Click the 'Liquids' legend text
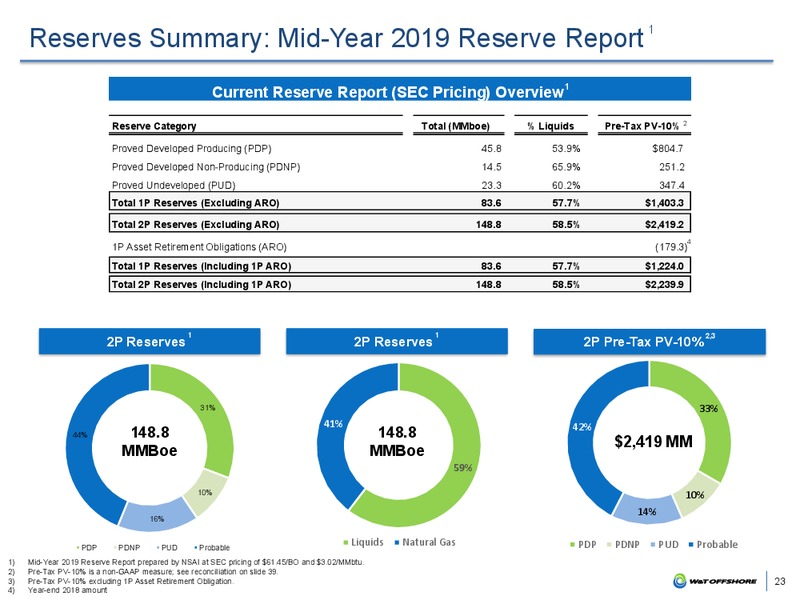This screenshot has height=600, width=800. [367, 542]
